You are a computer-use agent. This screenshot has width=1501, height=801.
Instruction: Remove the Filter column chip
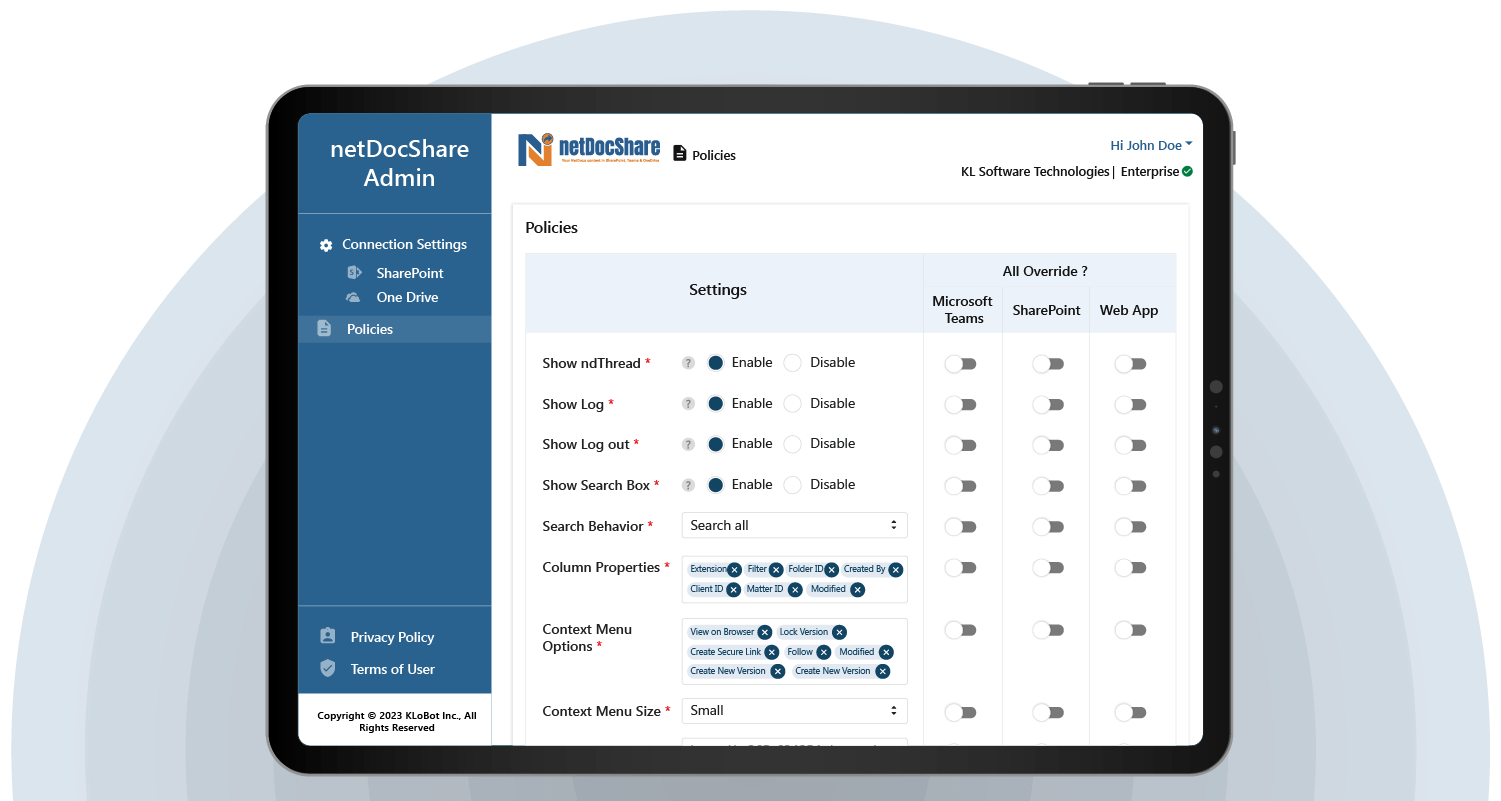(776, 570)
